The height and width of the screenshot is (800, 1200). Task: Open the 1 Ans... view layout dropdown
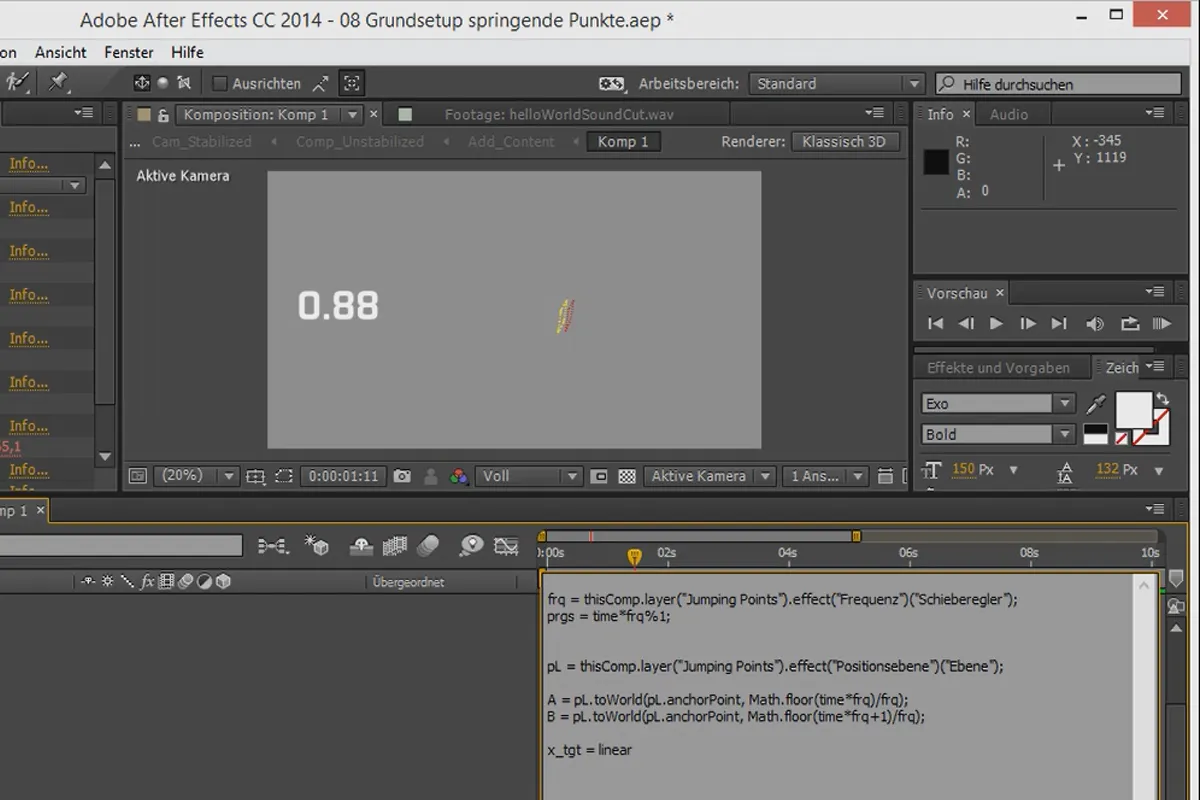[x=825, y=476]
